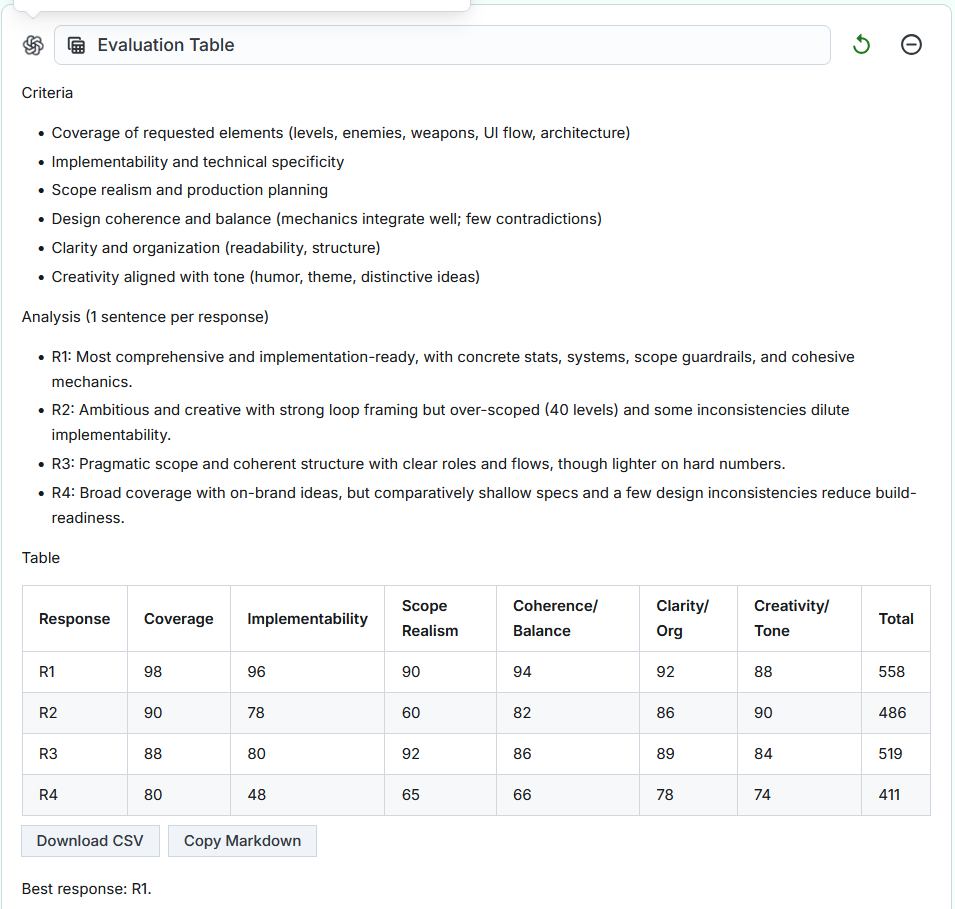This screenshot has height=909, width=955.
Task: Select the R3 row label cell
Action: point(48,754)
